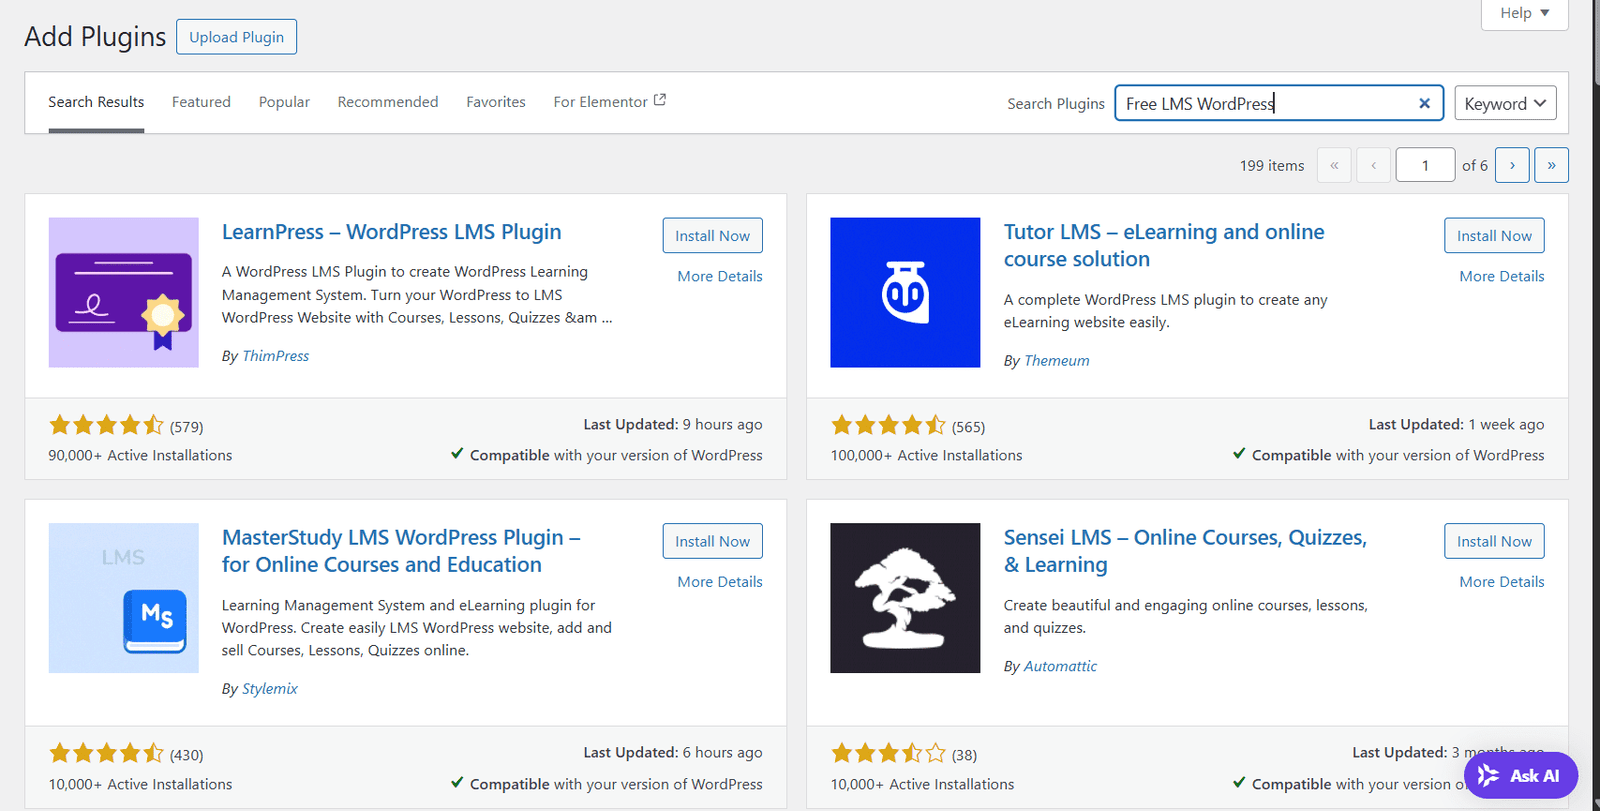Expand the Help dropdown tab
The height and width of the screenshot is (811, 1600).
[1524, 13]
